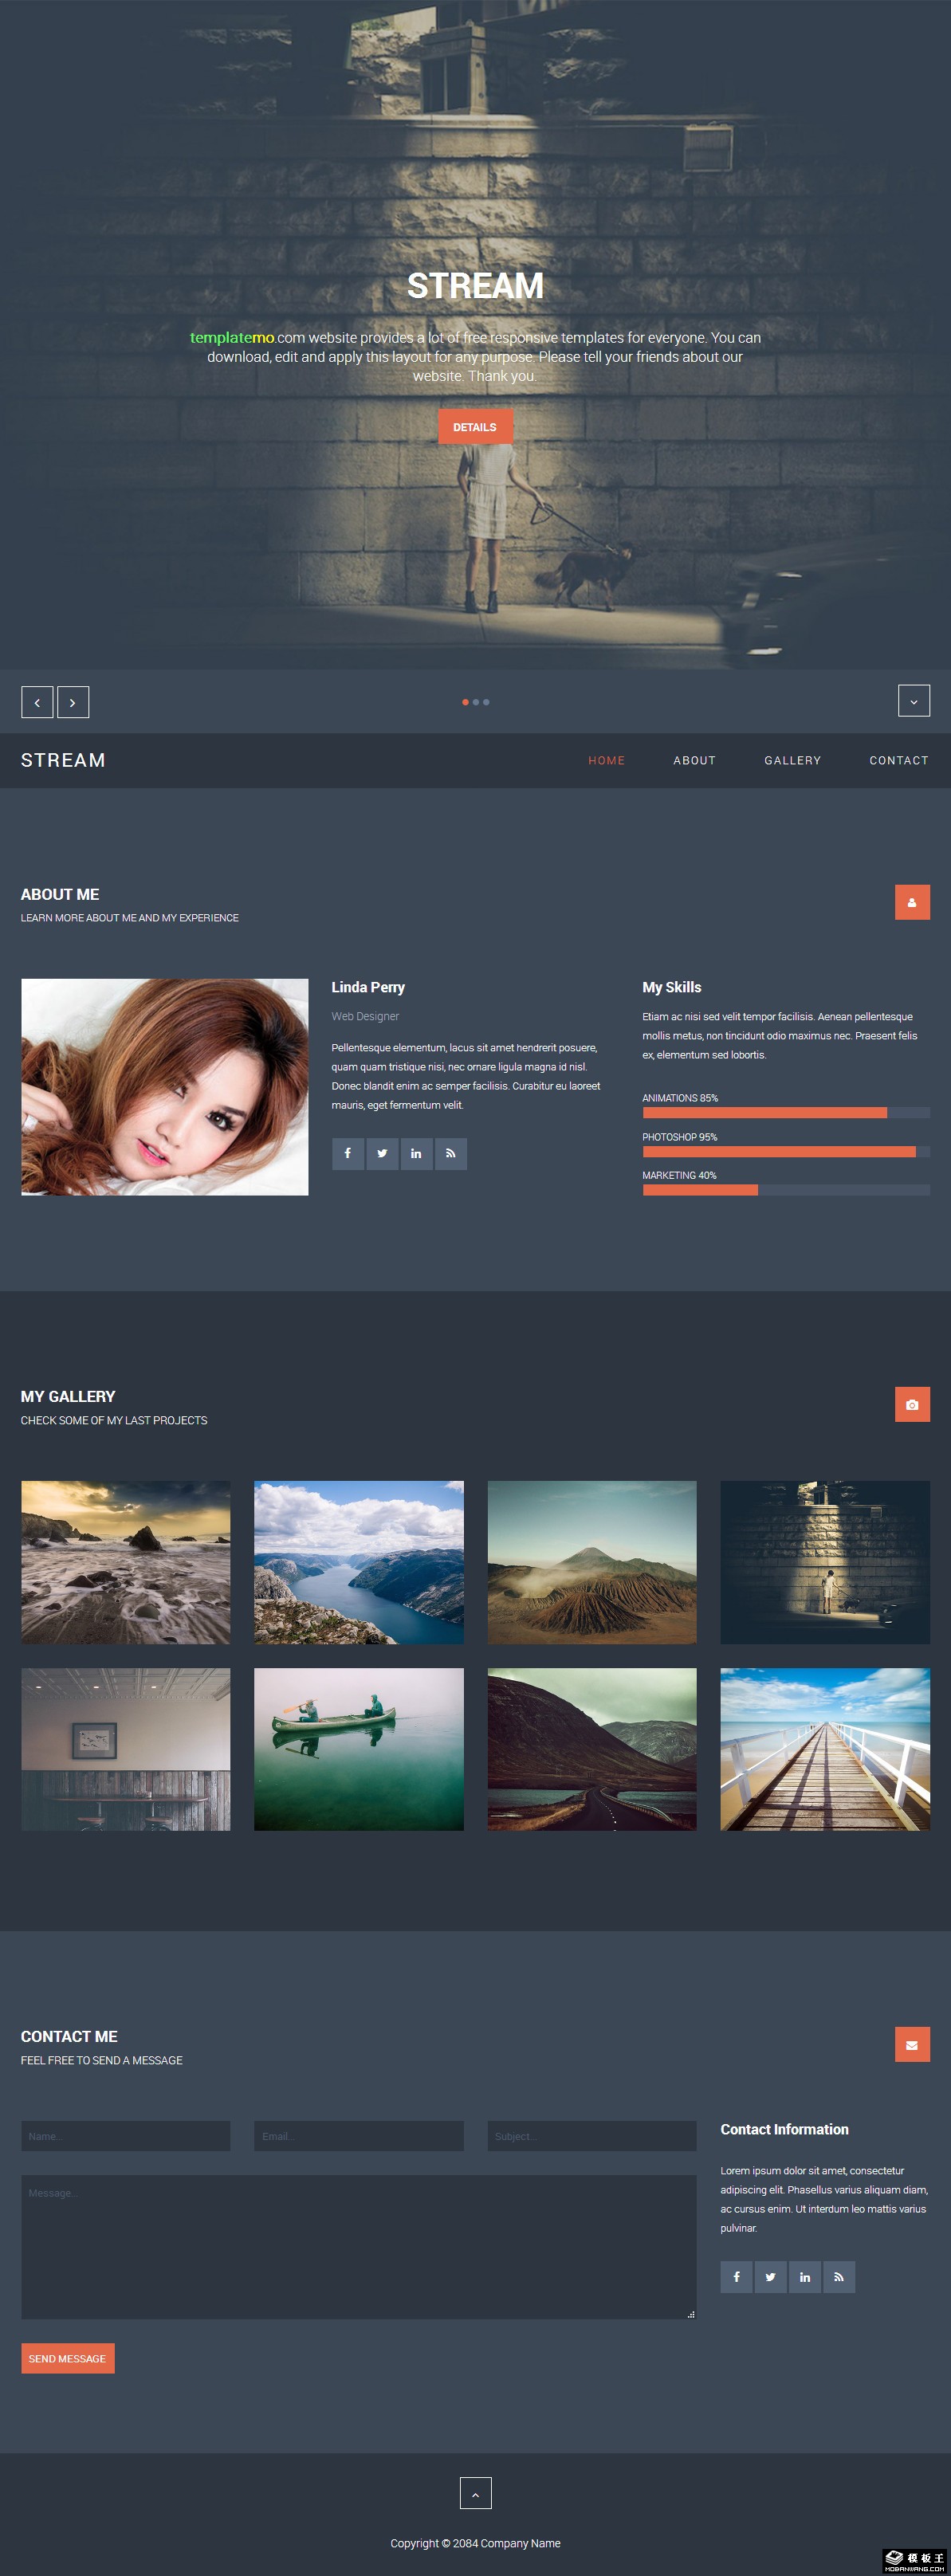Open Linda Perry's Facebook icon
This screenshot has width=951, height=2576.
click(x=348, y=1154)
